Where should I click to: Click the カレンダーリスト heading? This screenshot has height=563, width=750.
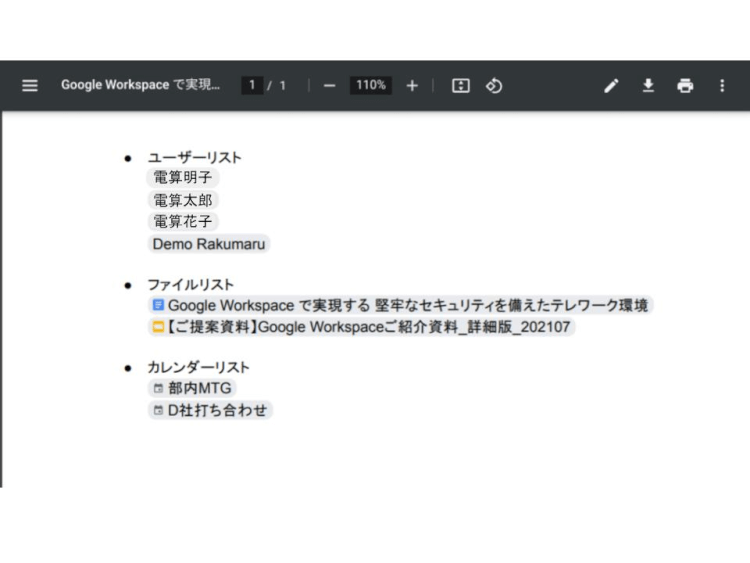(198, 367)
